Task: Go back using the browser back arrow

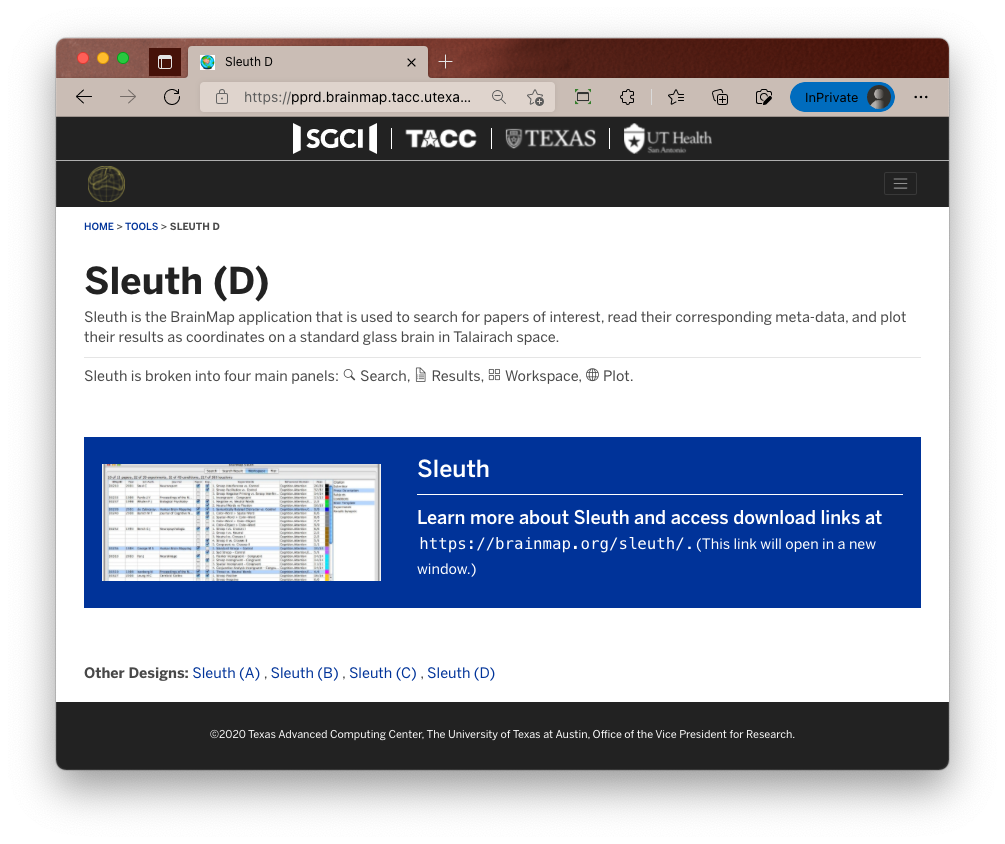Action: [84, 97]
